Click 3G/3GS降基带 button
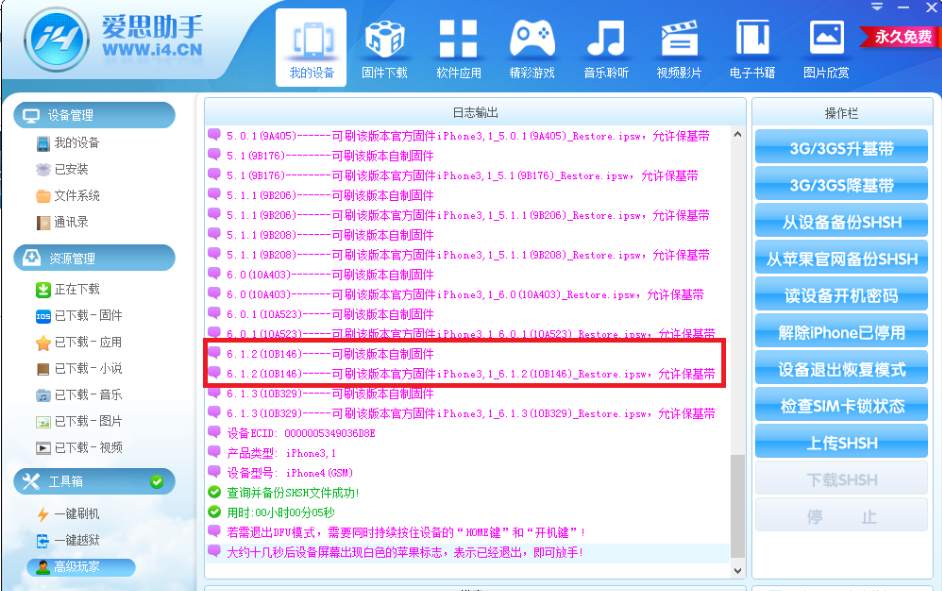Image resolution: width=942 pixels, height=591 pixels. (841, 184)
